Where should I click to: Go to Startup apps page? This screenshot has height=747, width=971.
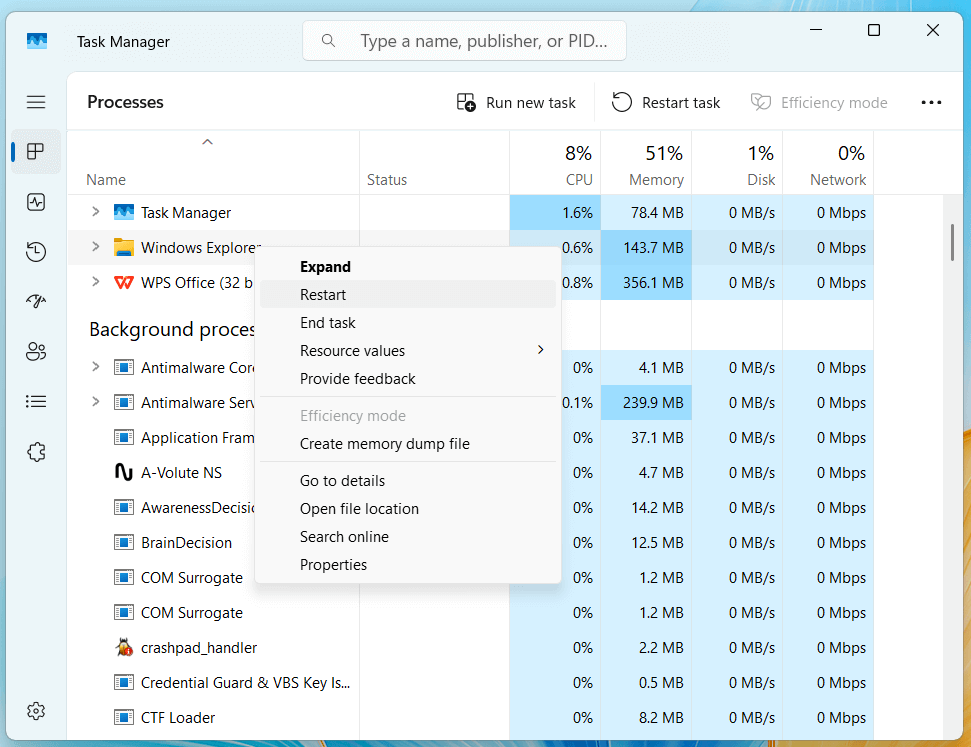36,302
